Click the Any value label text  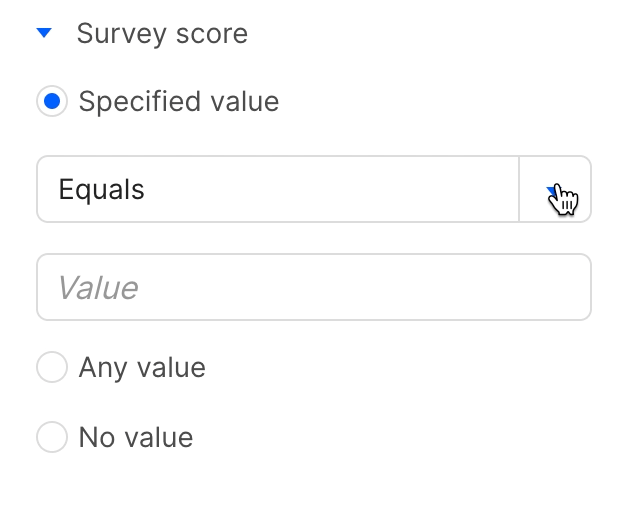[x=142, y=367]
